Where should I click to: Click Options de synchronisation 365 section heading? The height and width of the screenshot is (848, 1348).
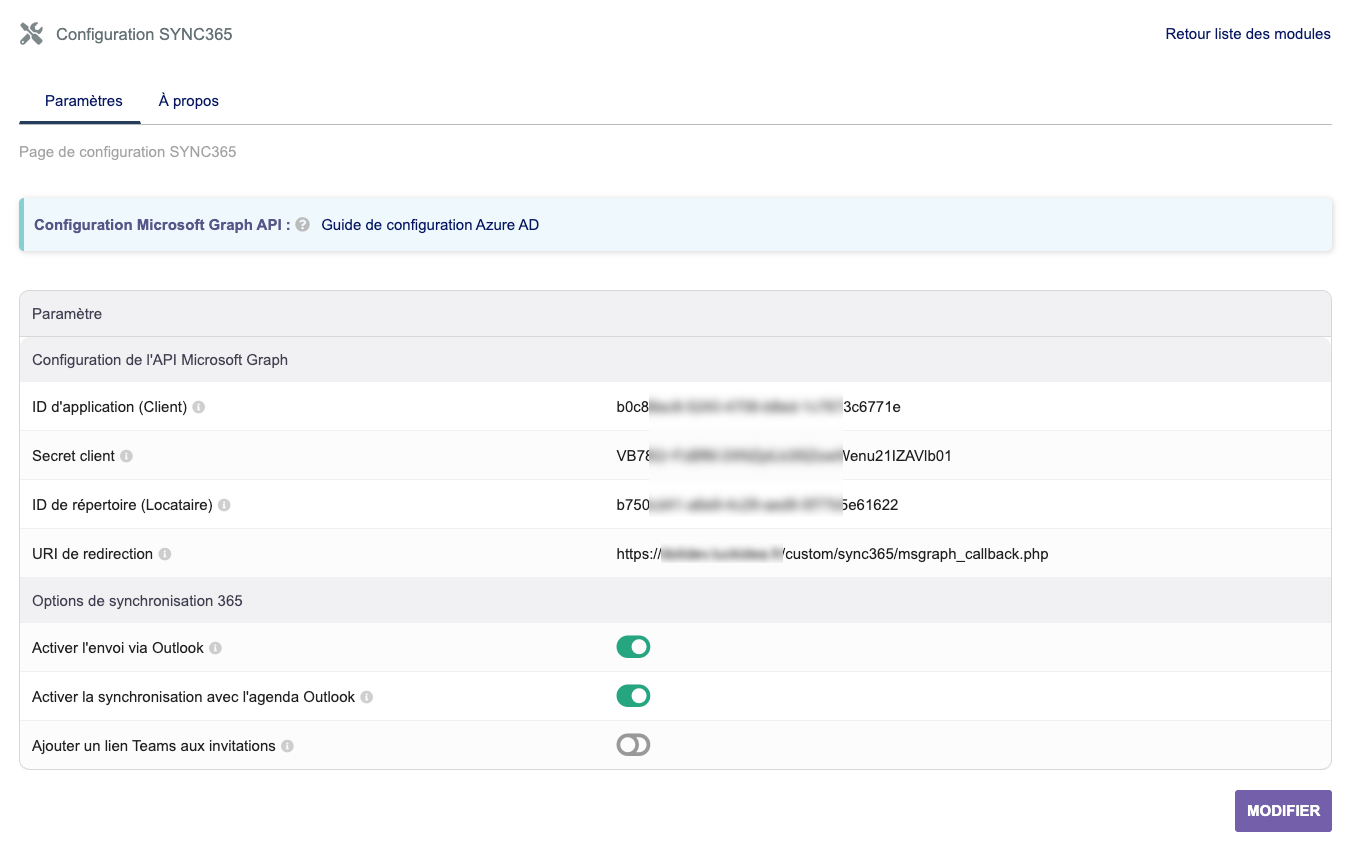(x=137, y=601)
